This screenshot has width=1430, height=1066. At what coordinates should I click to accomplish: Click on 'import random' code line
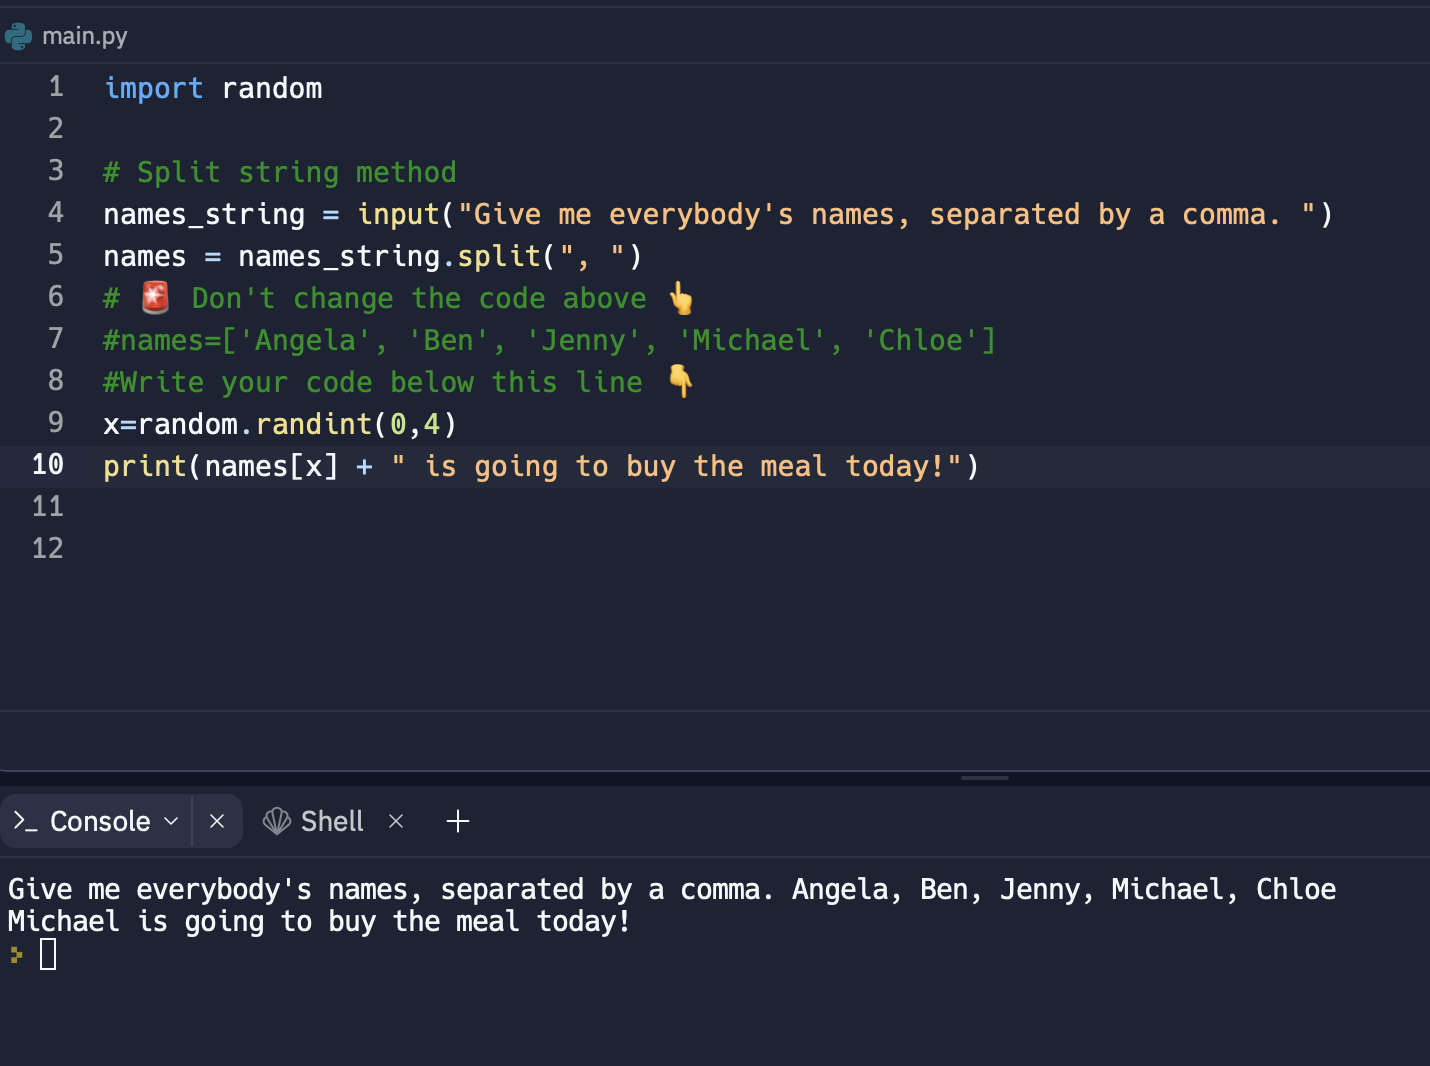coord(213,88)
